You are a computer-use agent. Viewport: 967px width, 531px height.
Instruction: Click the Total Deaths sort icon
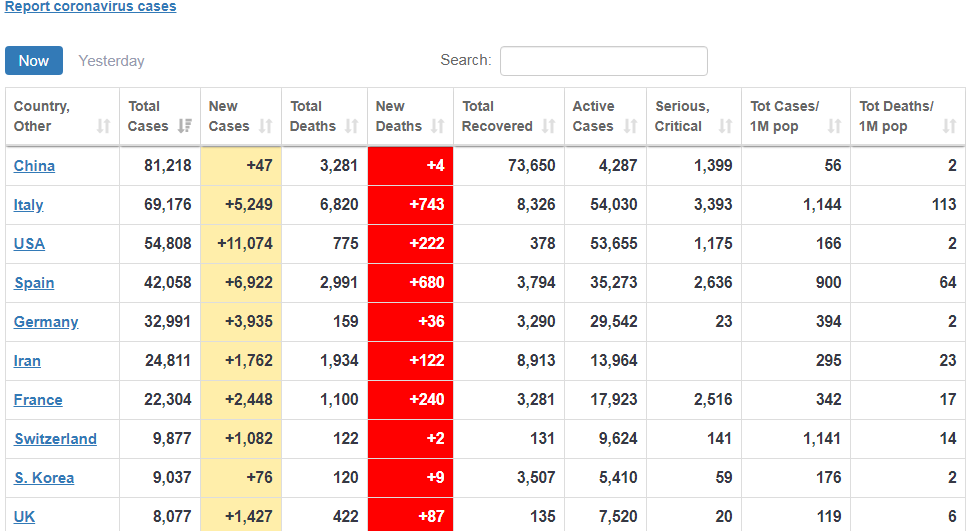351,126
